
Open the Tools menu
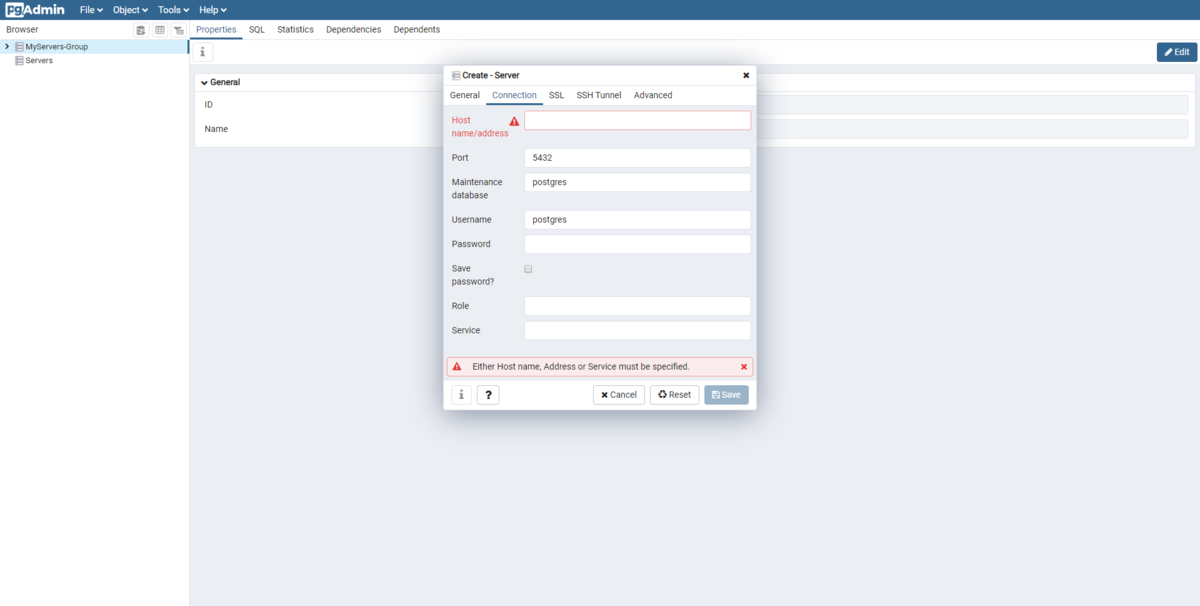click(x=173, y=10)
